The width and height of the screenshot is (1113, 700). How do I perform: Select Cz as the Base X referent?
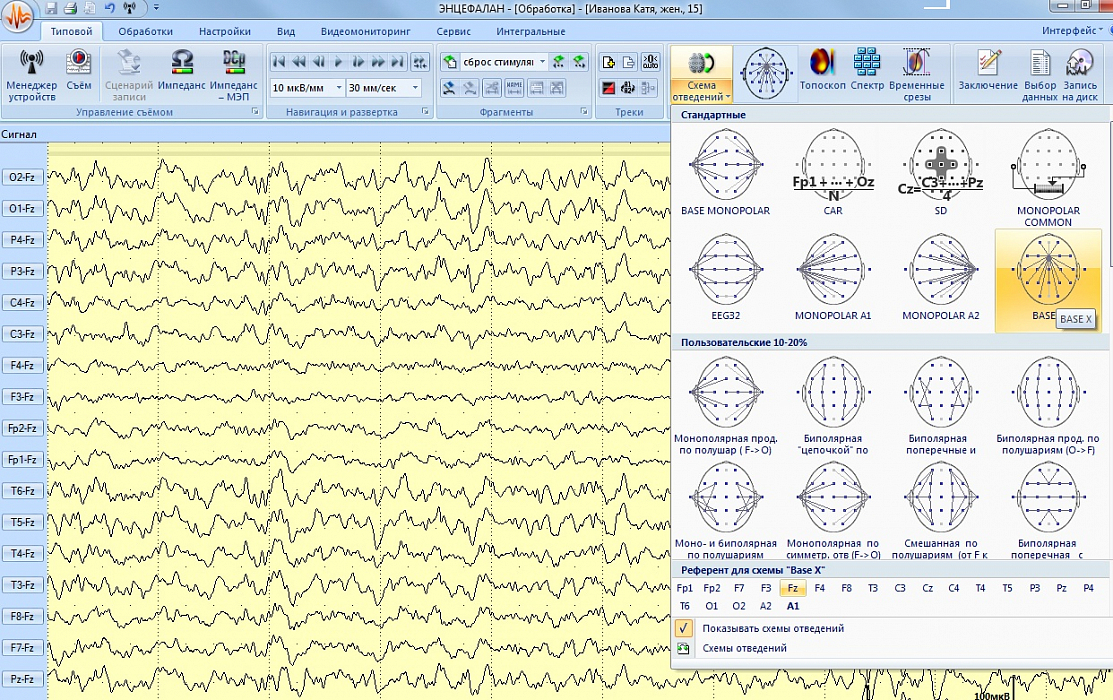coord(927,589)
